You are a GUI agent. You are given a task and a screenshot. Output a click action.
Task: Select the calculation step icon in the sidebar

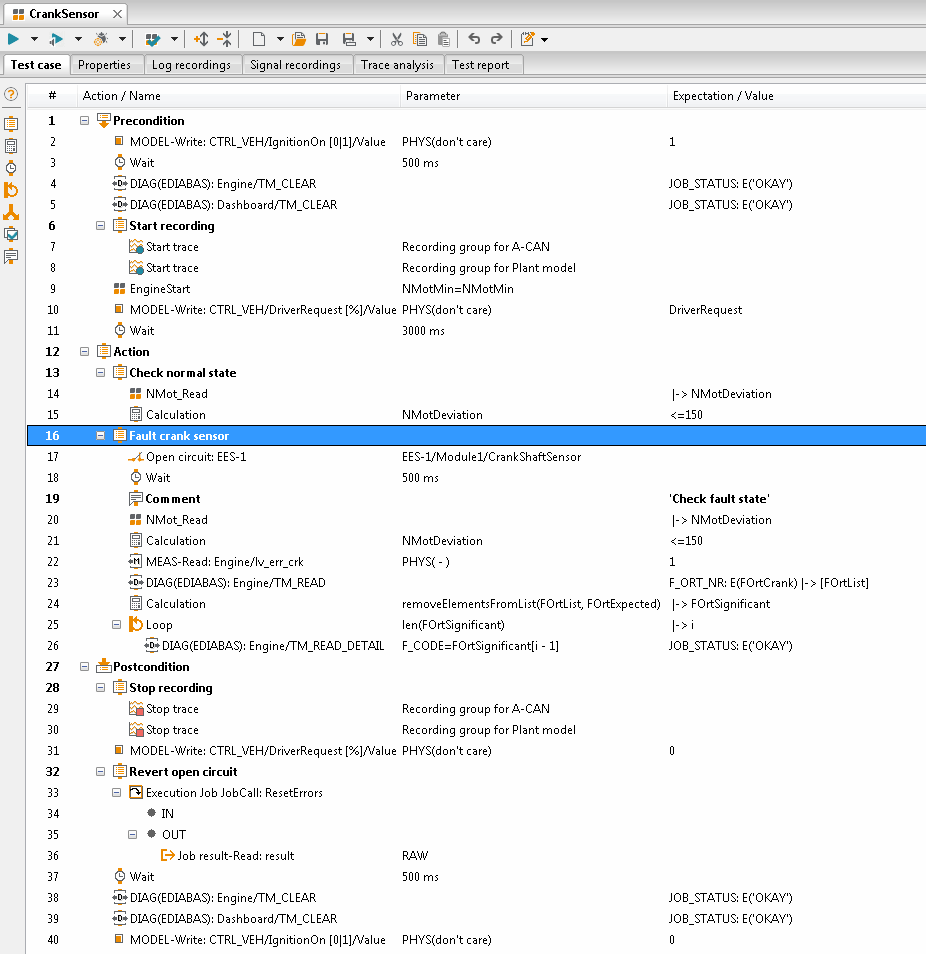(11, 146)
